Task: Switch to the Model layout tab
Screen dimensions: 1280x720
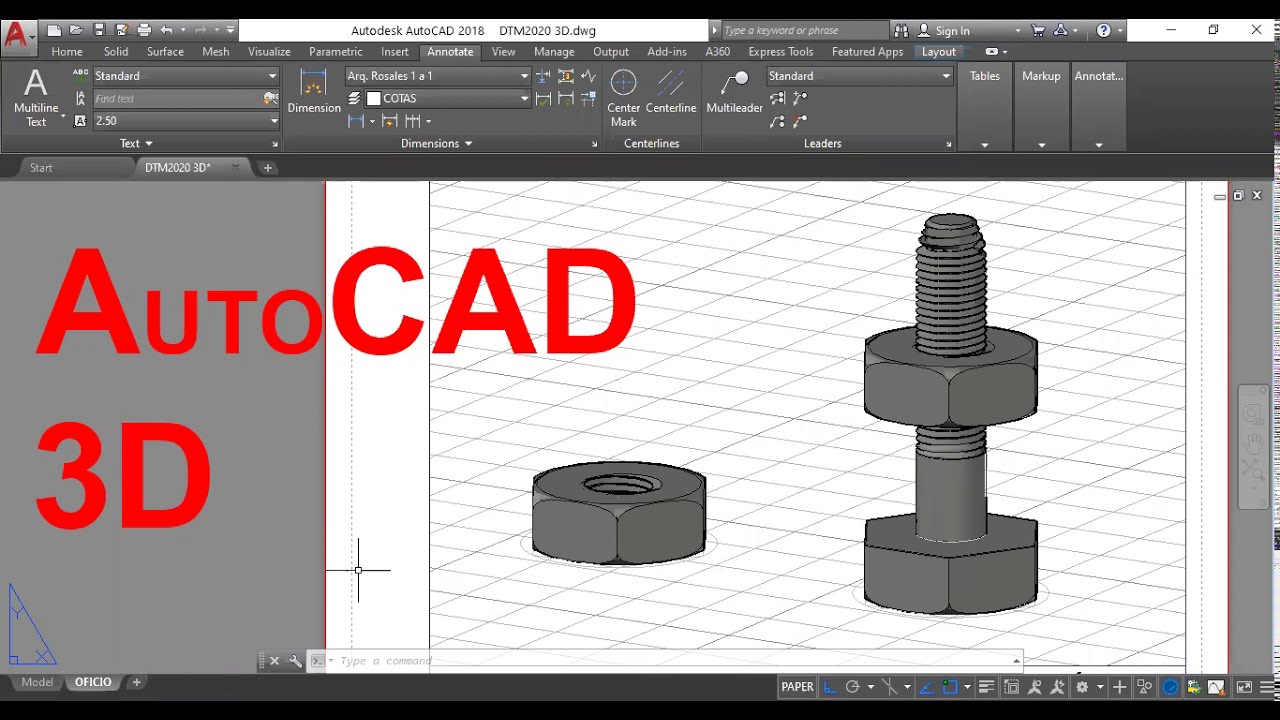Action: pyautogui.click(x=37, y=682)
